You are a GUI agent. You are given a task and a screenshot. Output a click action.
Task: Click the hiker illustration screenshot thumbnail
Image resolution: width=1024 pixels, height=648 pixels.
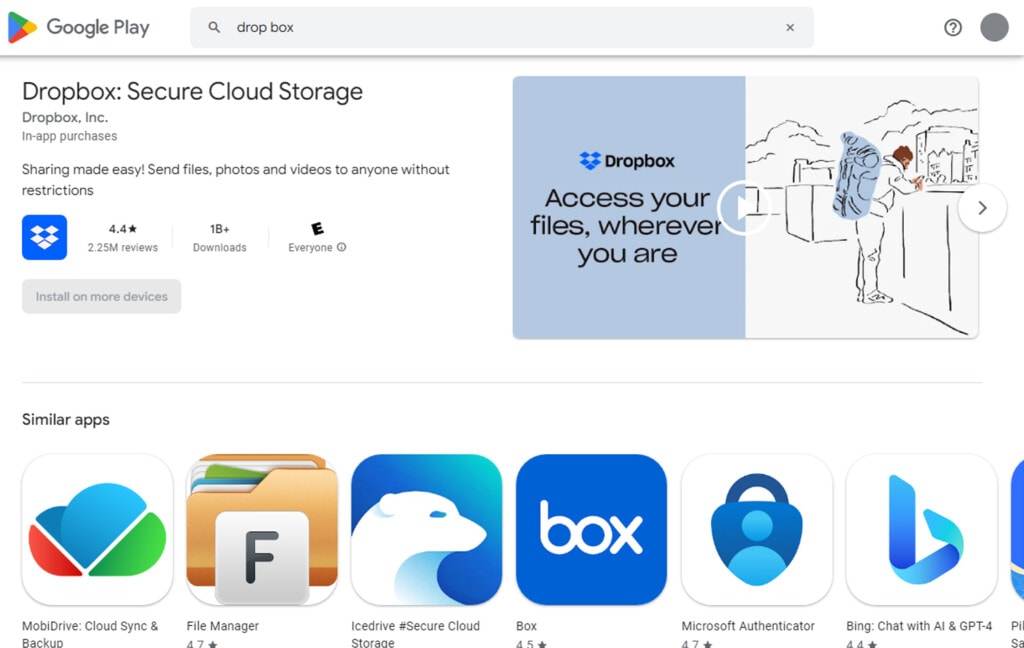click(745, 208)
